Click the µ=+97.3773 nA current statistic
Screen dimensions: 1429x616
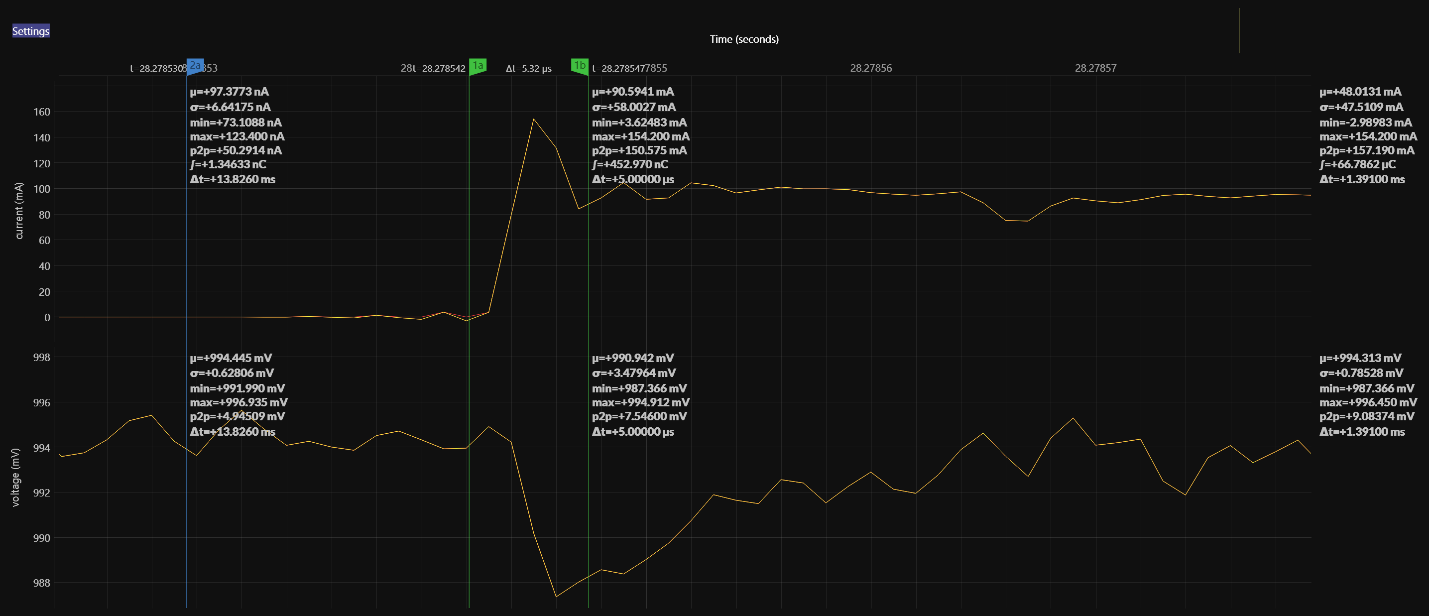[228, 91]
